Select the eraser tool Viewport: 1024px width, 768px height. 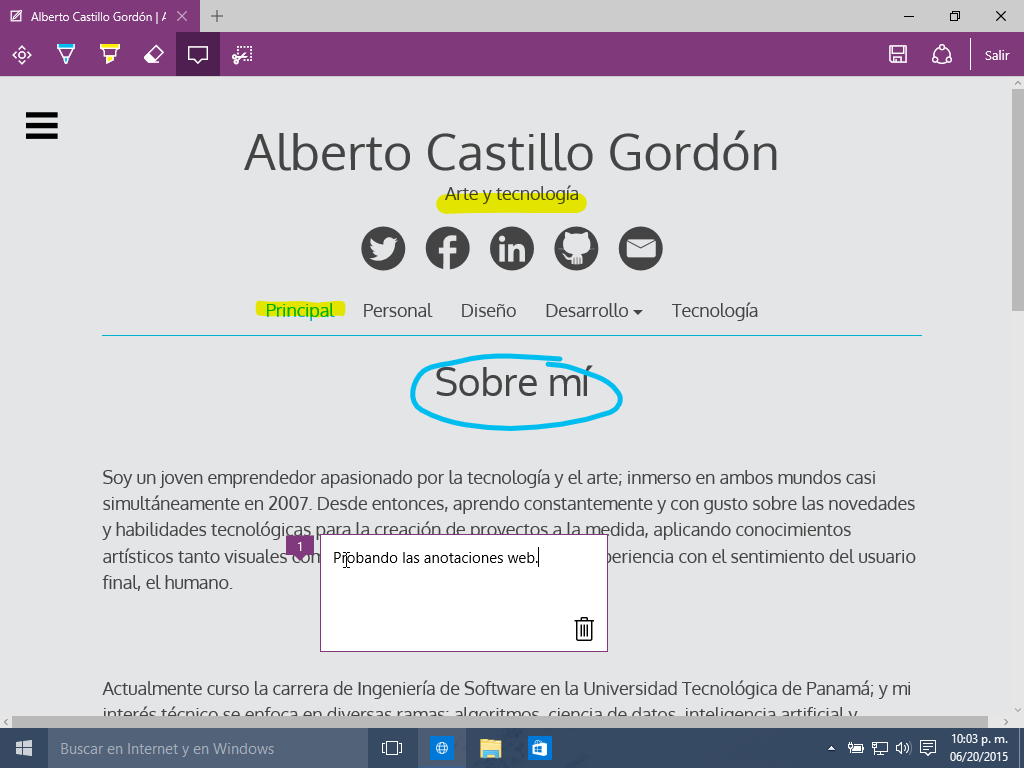tap(153, 55)
